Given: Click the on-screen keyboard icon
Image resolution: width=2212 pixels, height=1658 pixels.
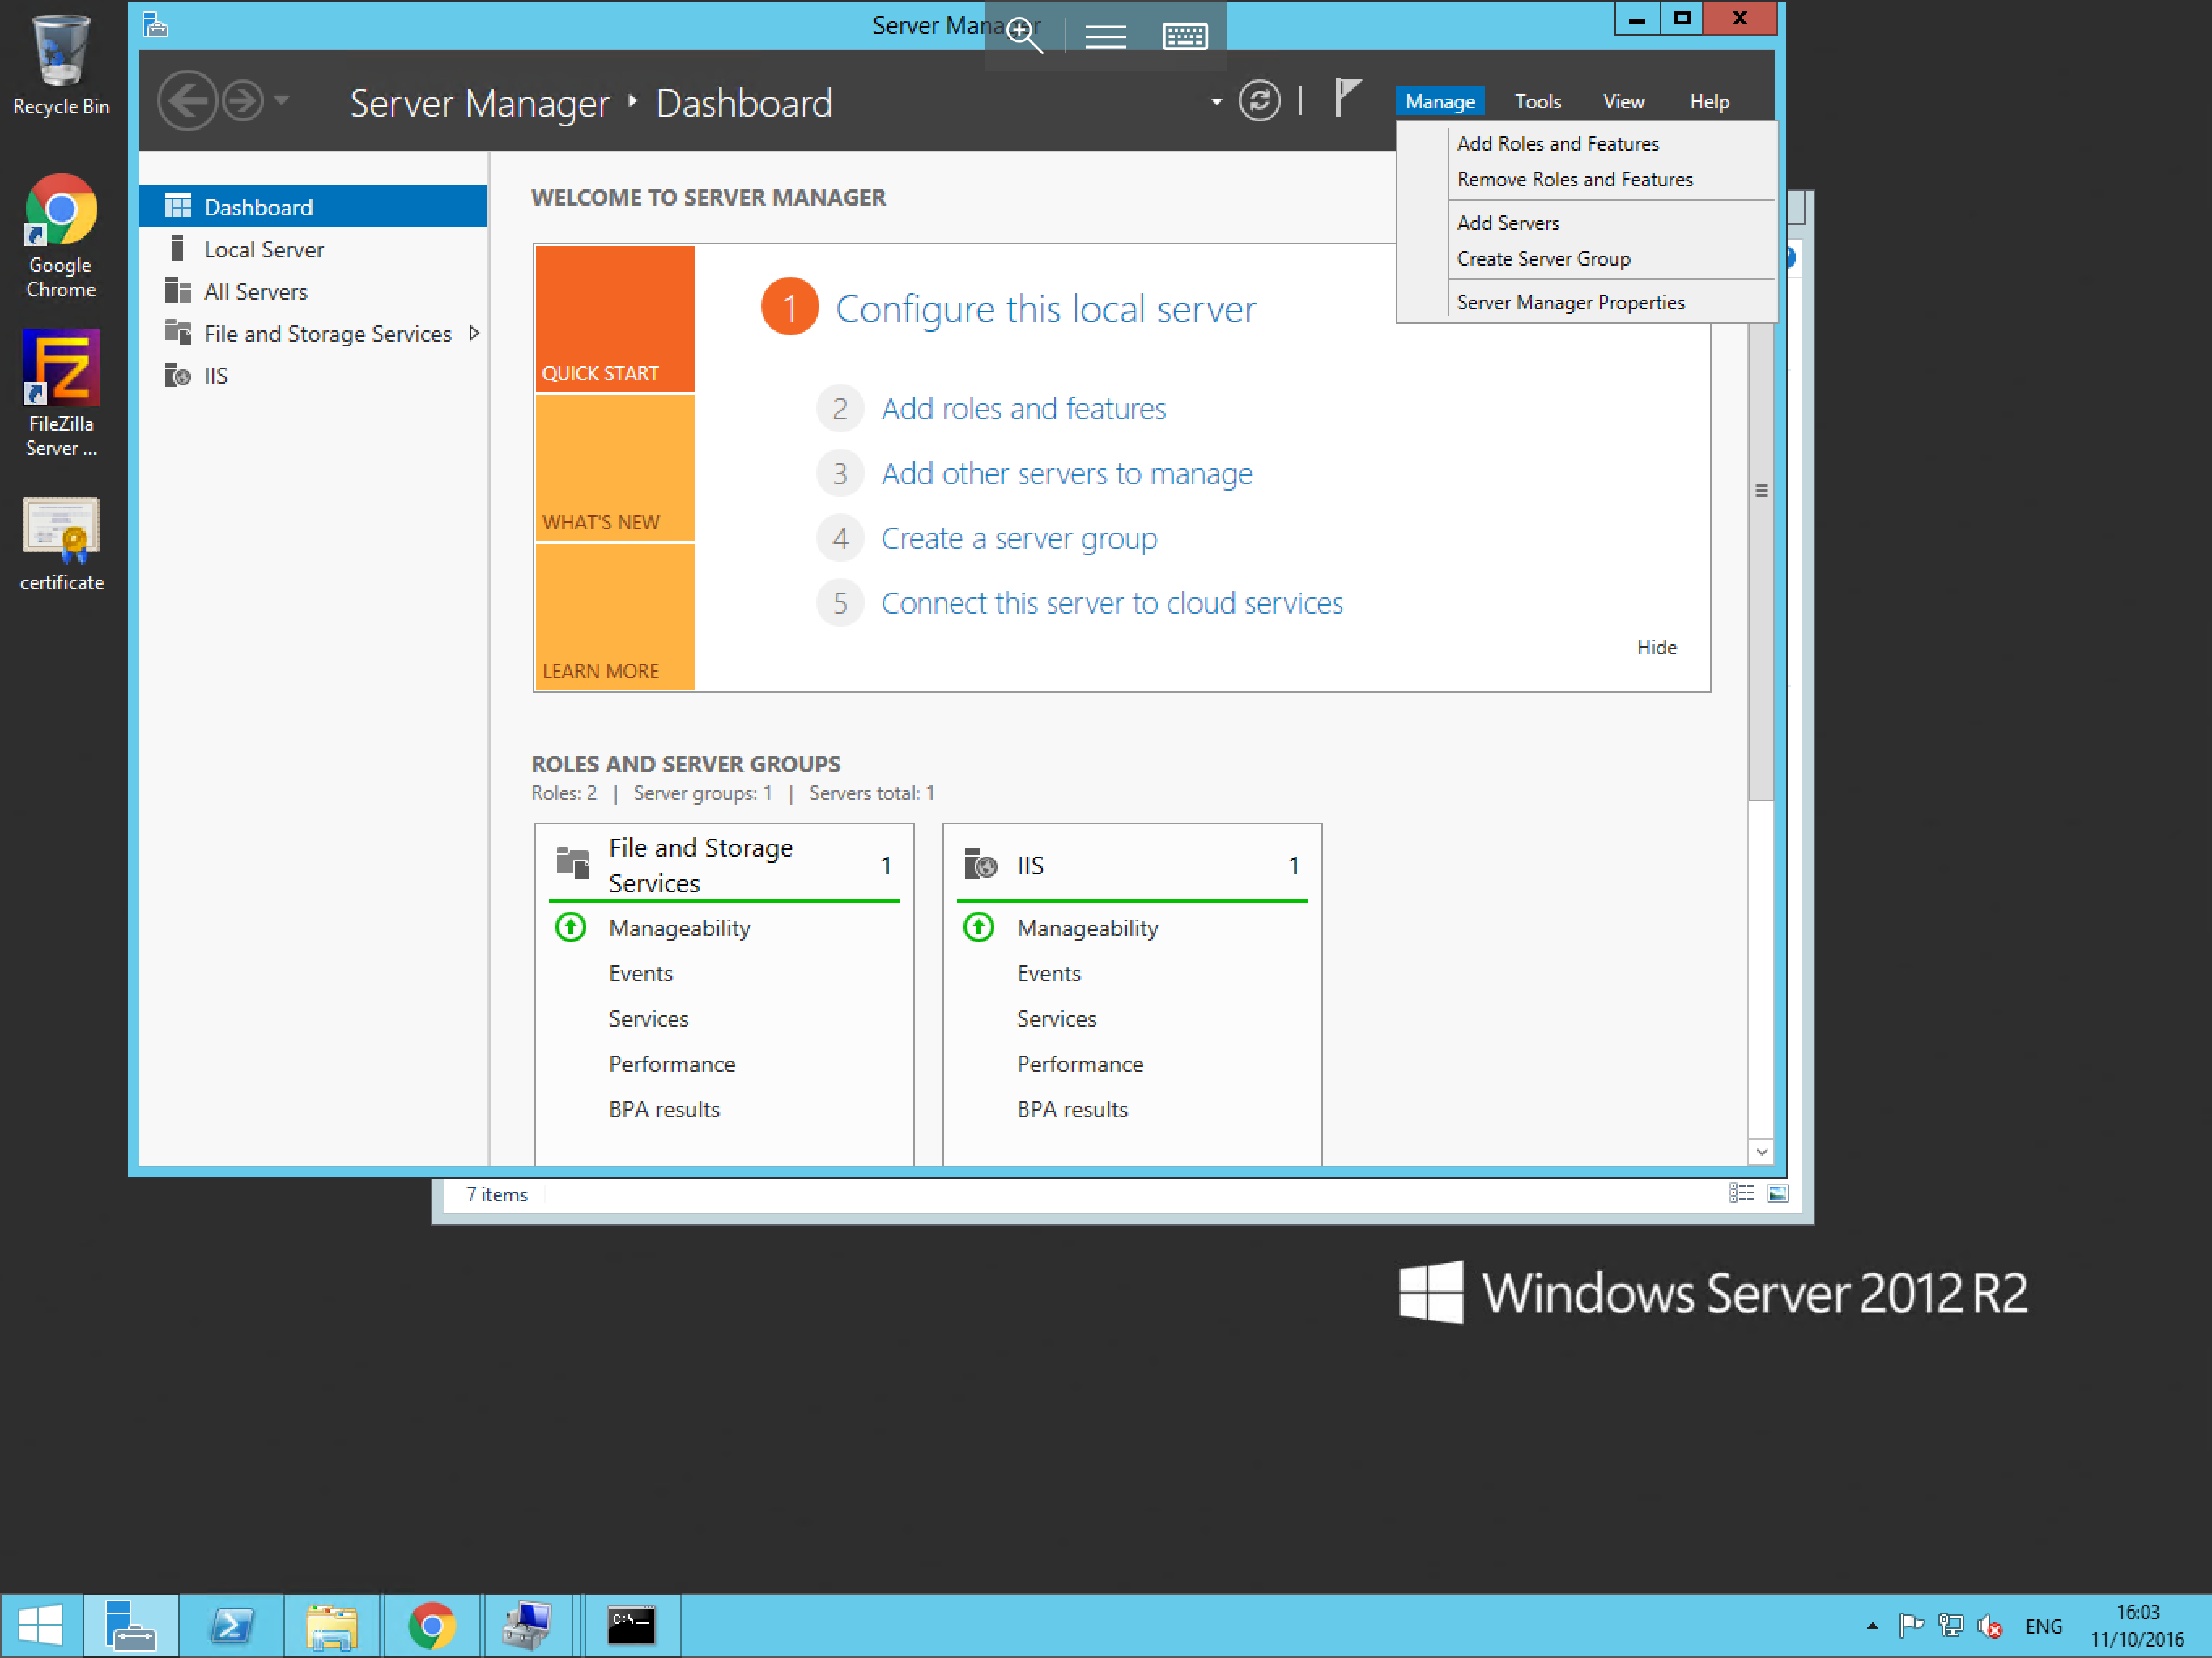Looking at the screenshot, I should click(x=1185, y=37).
